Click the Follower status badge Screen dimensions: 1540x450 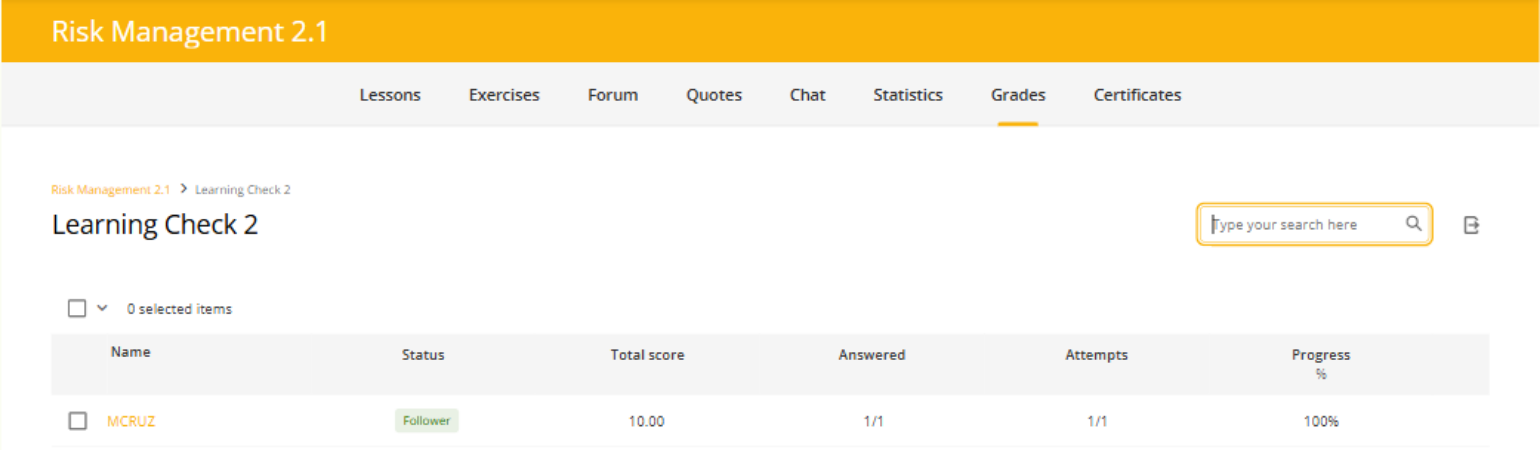(426, 421)
